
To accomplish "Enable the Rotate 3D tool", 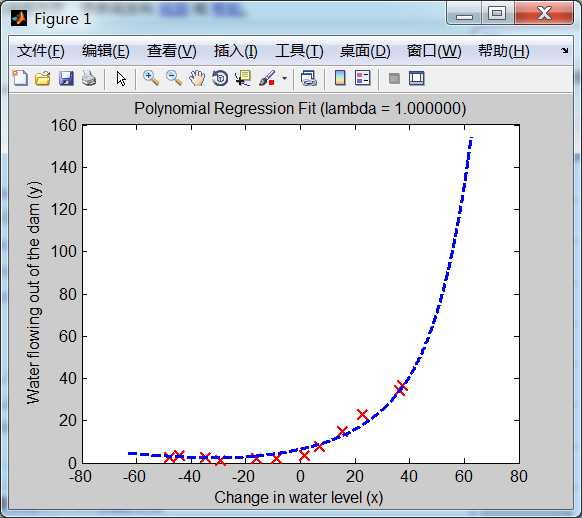I will coord(220,78).
